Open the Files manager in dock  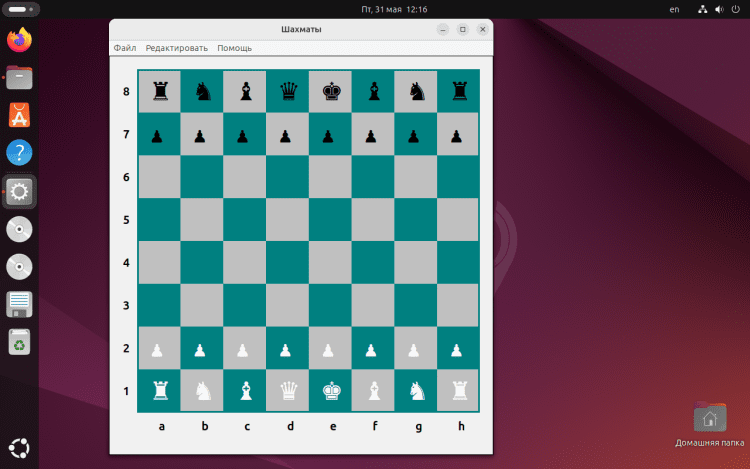tap(19, 77)
